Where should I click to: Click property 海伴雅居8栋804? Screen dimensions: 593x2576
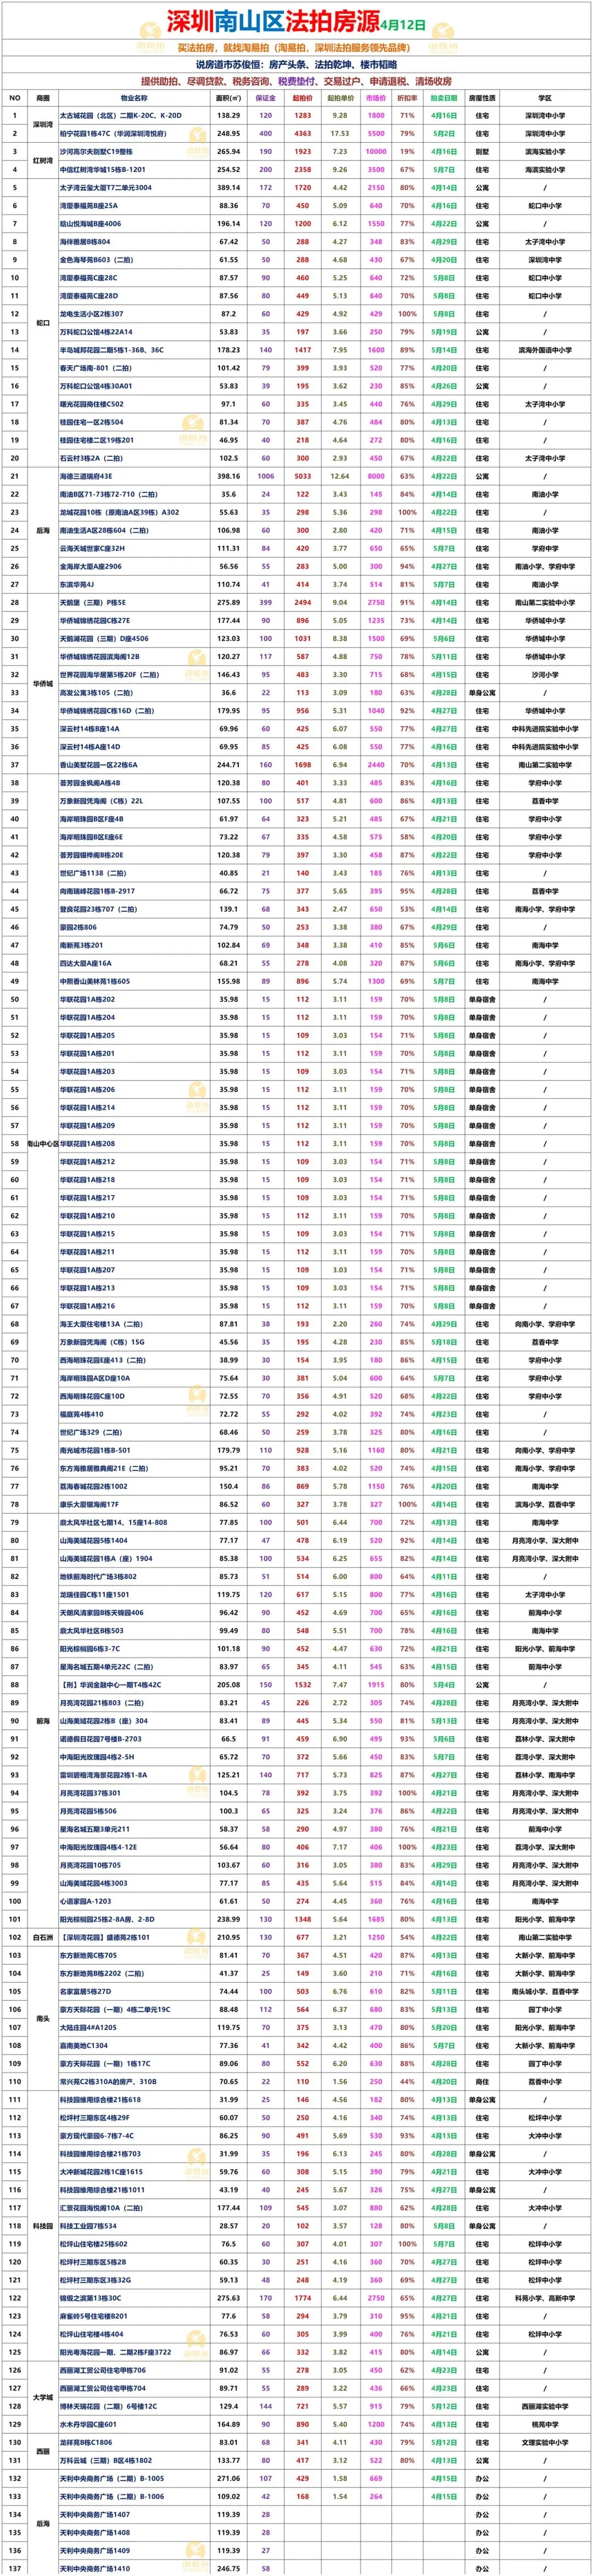pyautogui.click(x=86, y=242)
